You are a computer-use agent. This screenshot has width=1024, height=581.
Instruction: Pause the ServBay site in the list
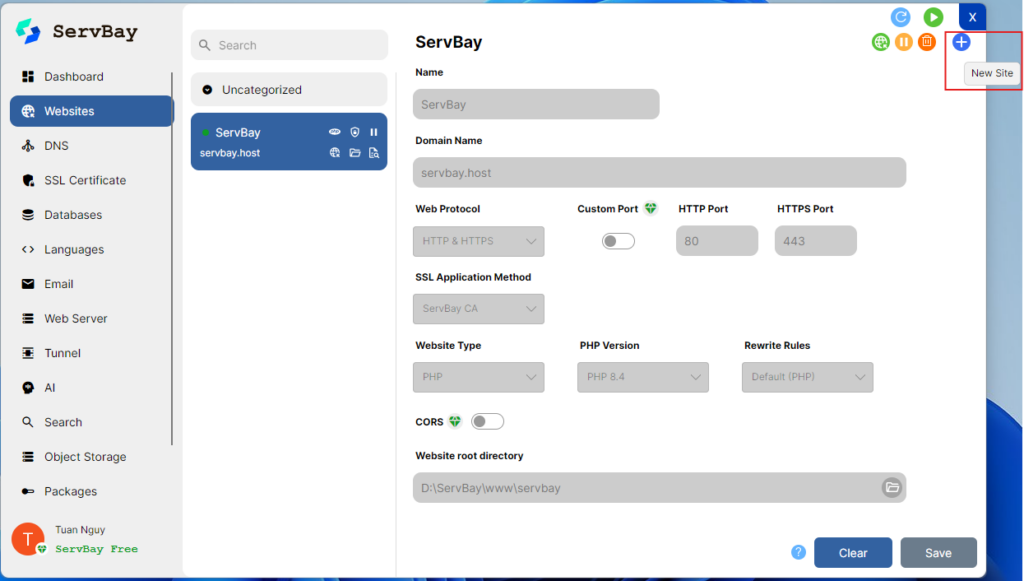click(374, 132)
